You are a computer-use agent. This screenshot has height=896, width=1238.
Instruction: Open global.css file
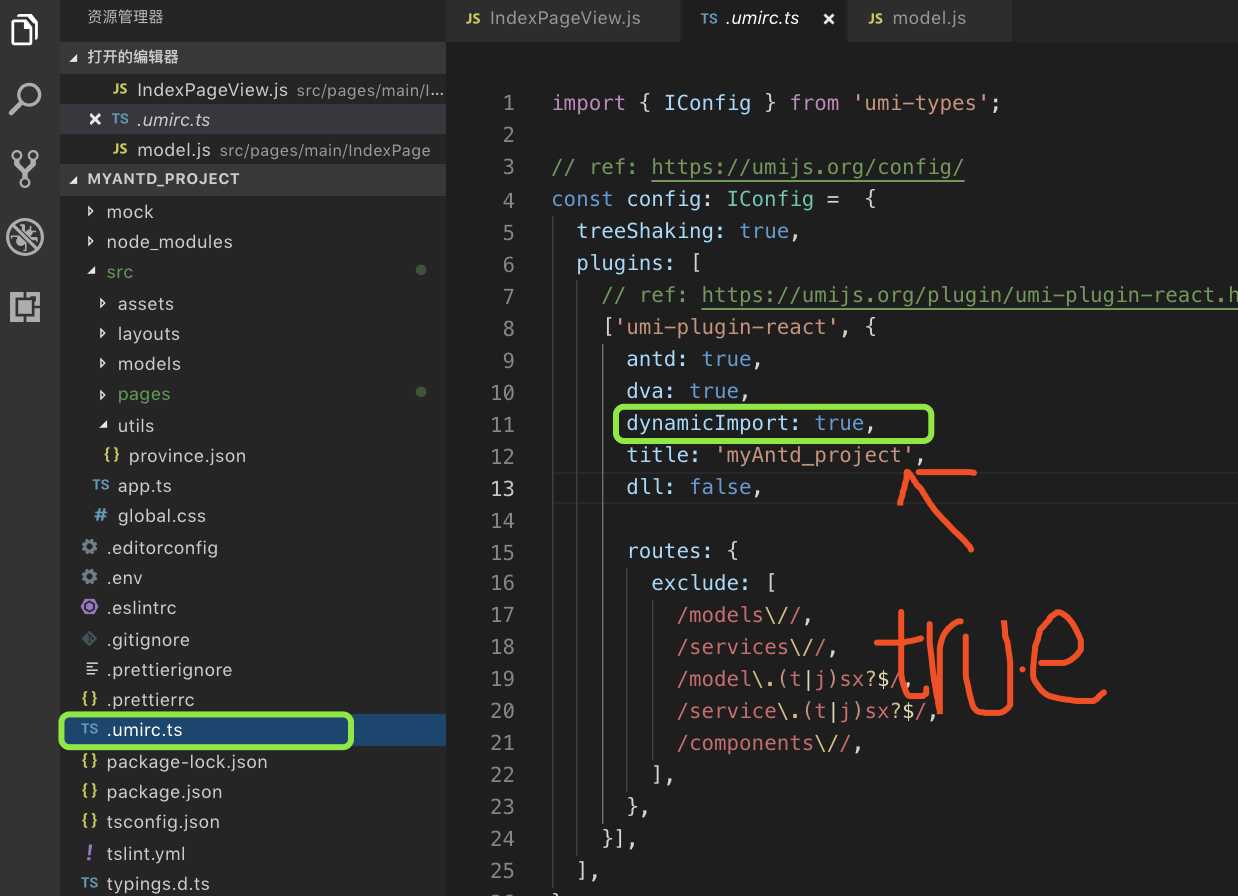[x=161, y=516]
